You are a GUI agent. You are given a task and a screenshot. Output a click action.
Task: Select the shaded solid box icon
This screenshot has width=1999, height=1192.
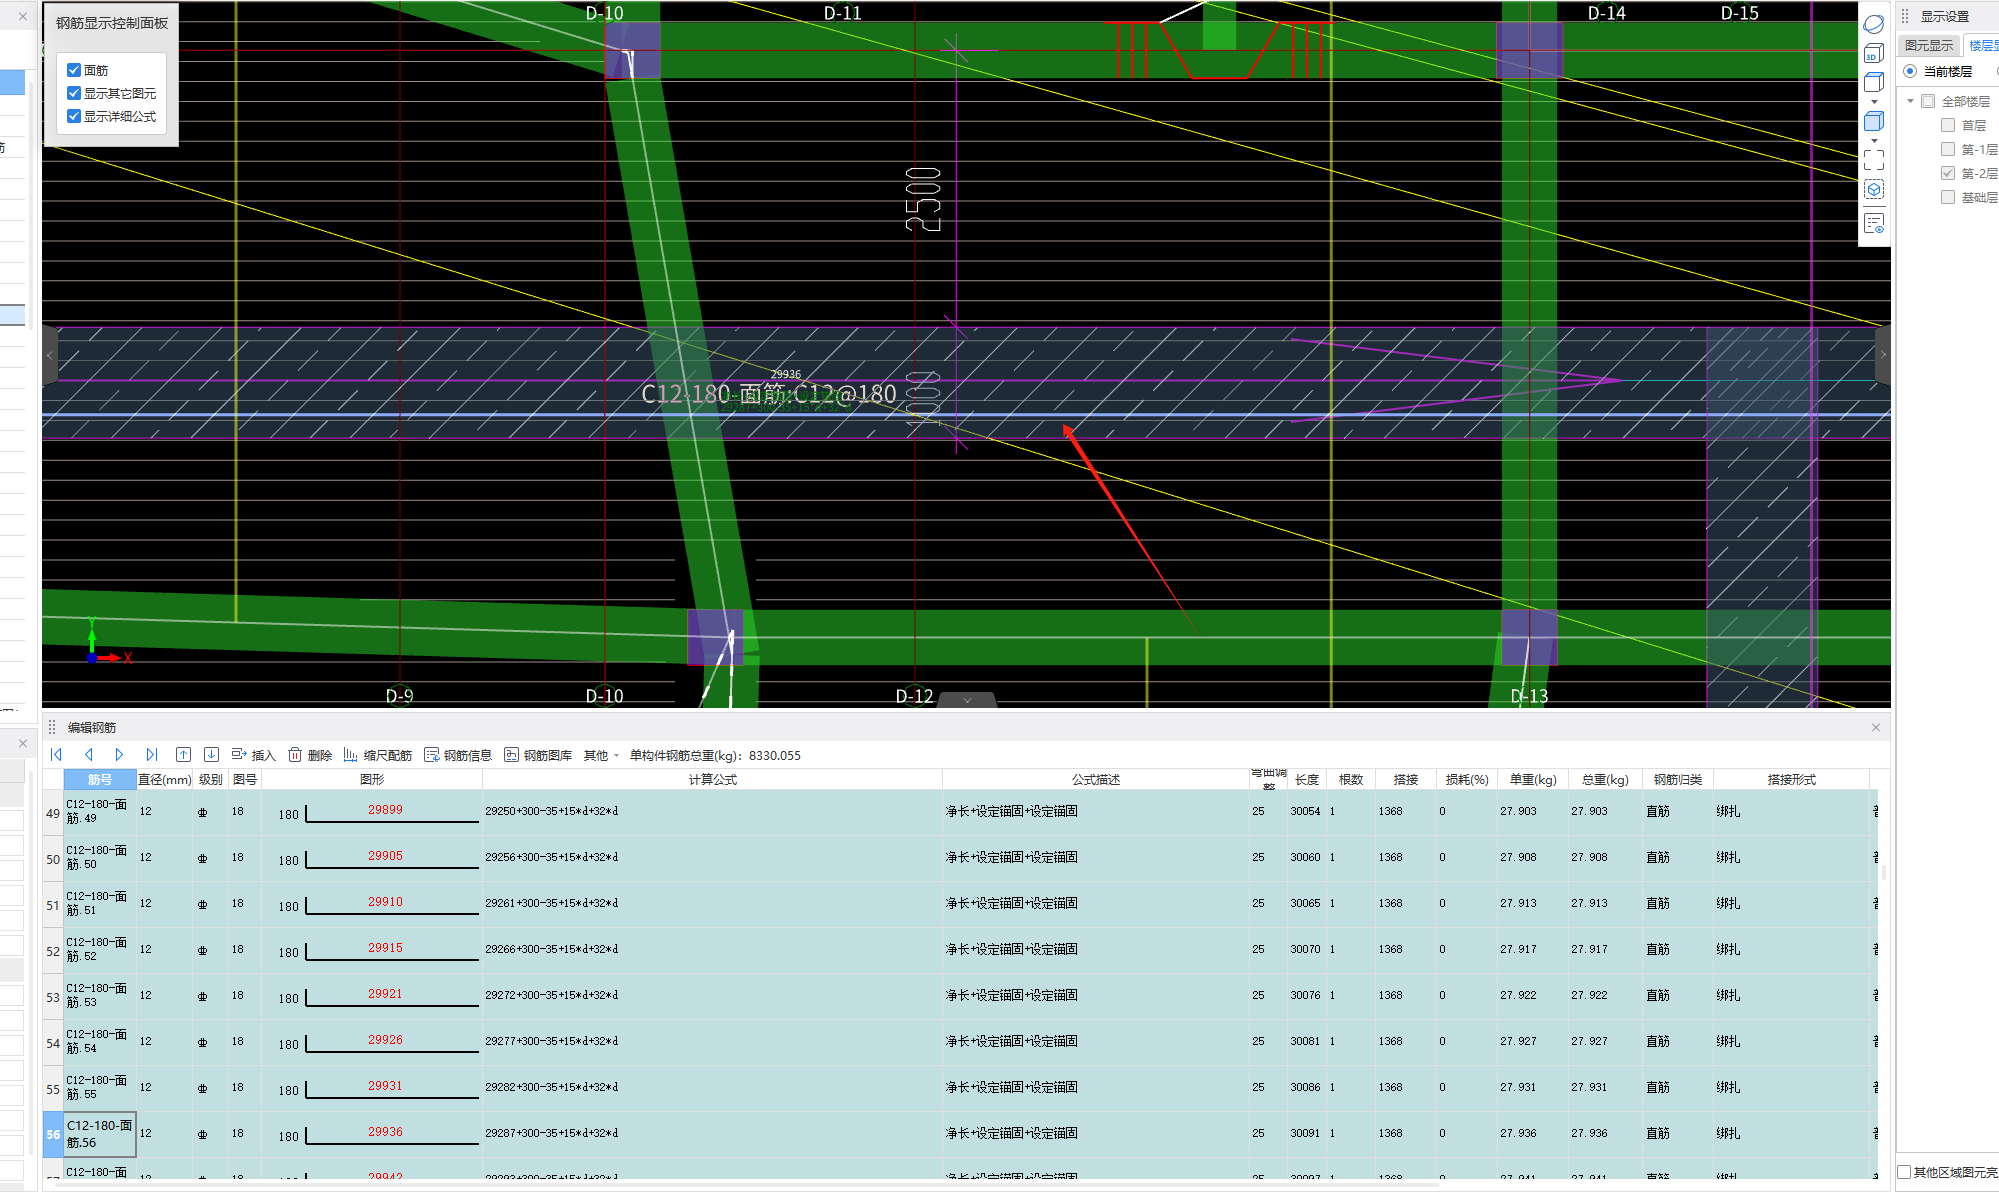coord(1874,121)
